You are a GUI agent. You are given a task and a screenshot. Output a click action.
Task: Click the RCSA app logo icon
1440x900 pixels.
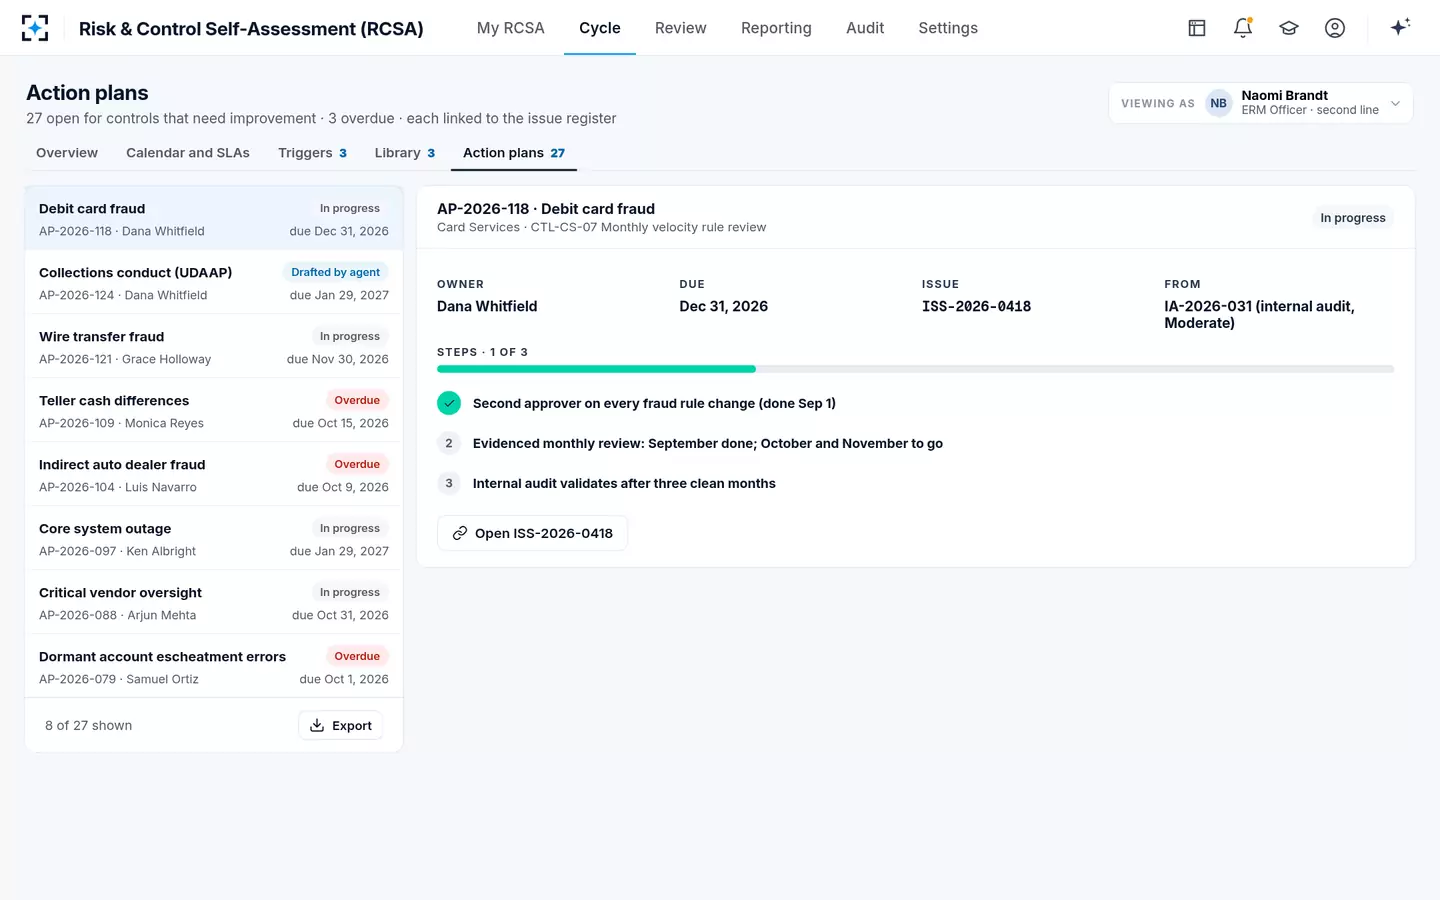pos(35,28)
